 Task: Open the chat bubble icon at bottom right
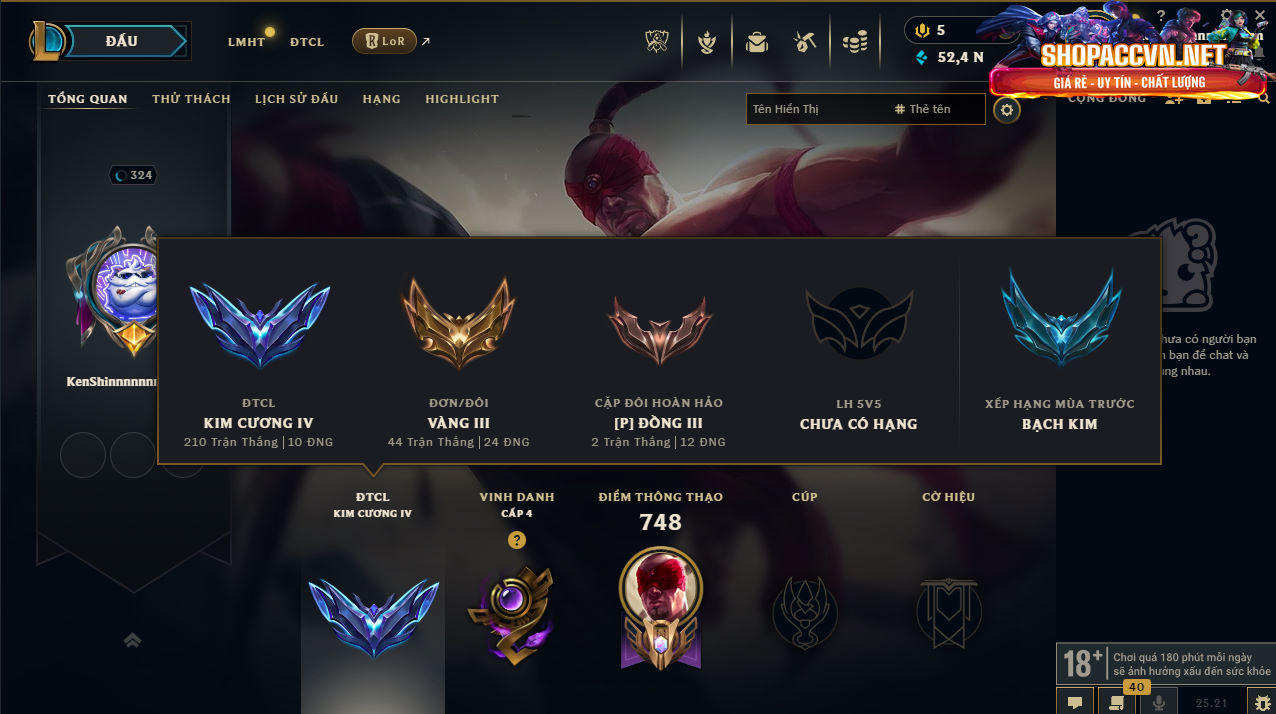coord(1074,702)
